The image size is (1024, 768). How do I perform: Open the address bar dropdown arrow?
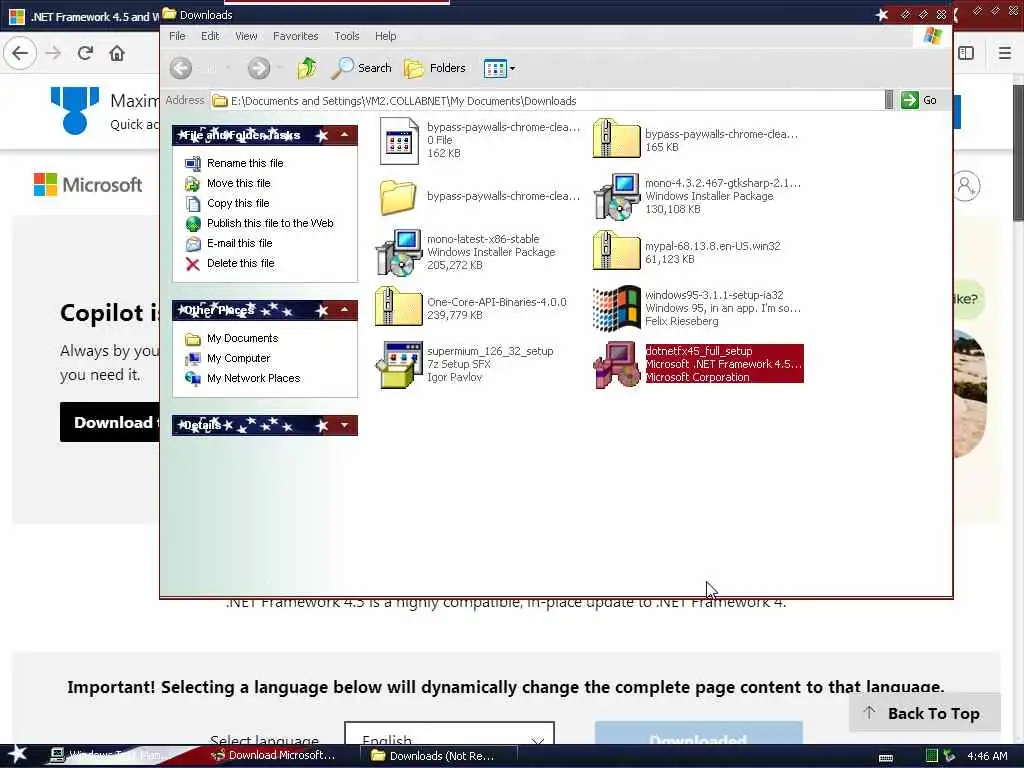coord(889,100)
